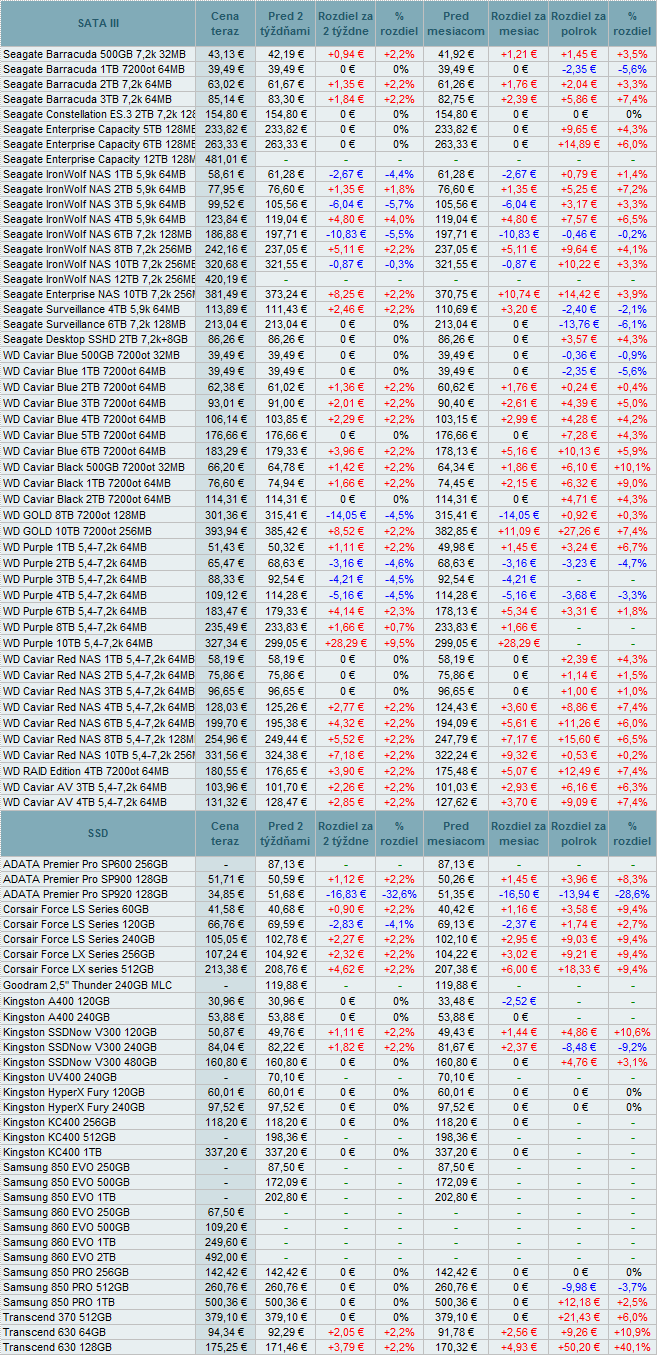Image resolution: width=657 pixels, height=1355 pixels.
Task: Click current price 481,01 € of Seagate 12TB
Action: pyautogui.click(x=225, y=159)
